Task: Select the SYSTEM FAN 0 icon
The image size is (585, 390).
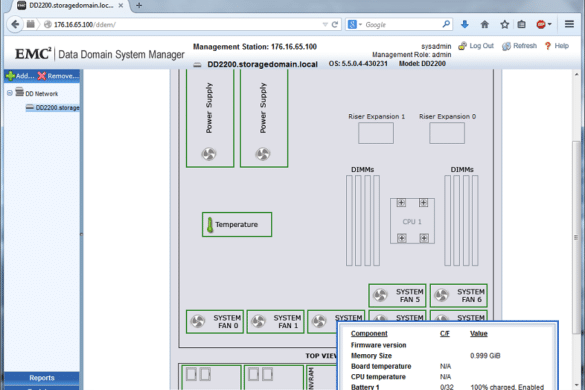Action: pyautogui.click(x=198, y=321)
